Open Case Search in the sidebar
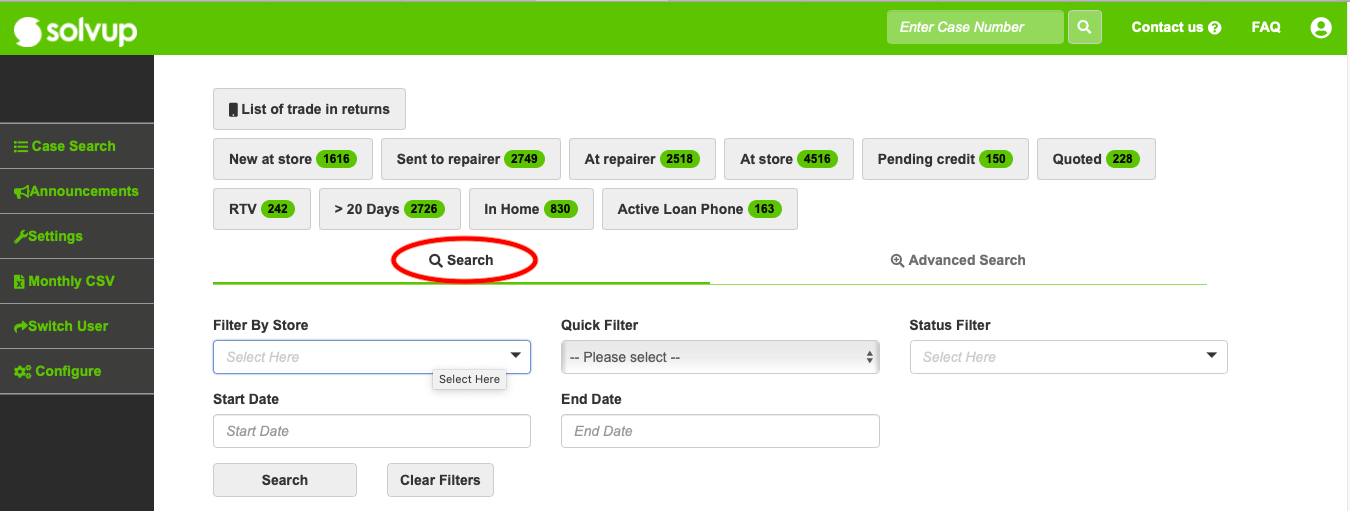The image size is (1350, 511). (77, 146)
